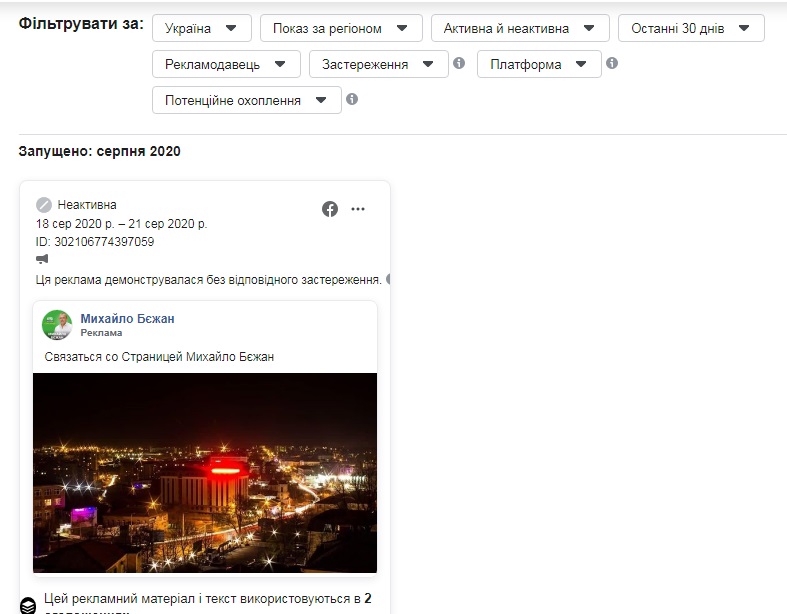Change the Останні 30 днів date range

coord(690,28)
